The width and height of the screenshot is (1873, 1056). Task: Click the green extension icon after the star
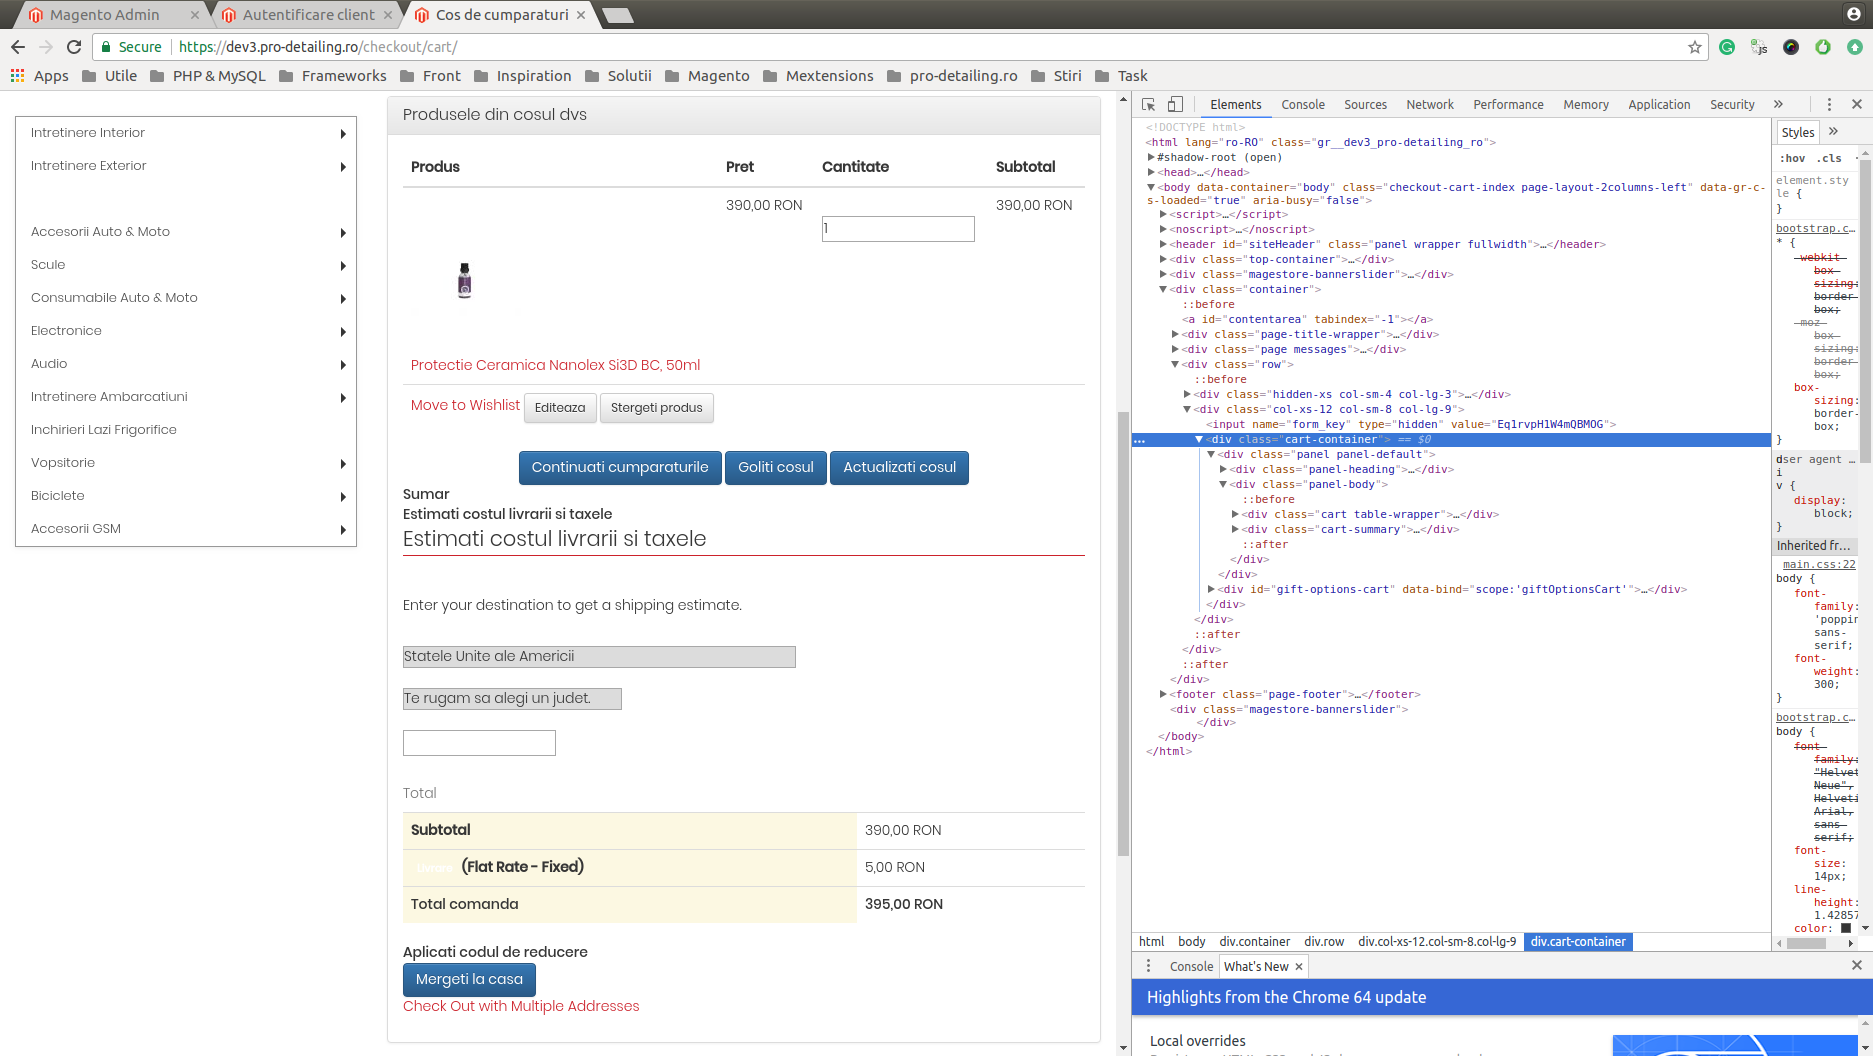click(1727, 47)
